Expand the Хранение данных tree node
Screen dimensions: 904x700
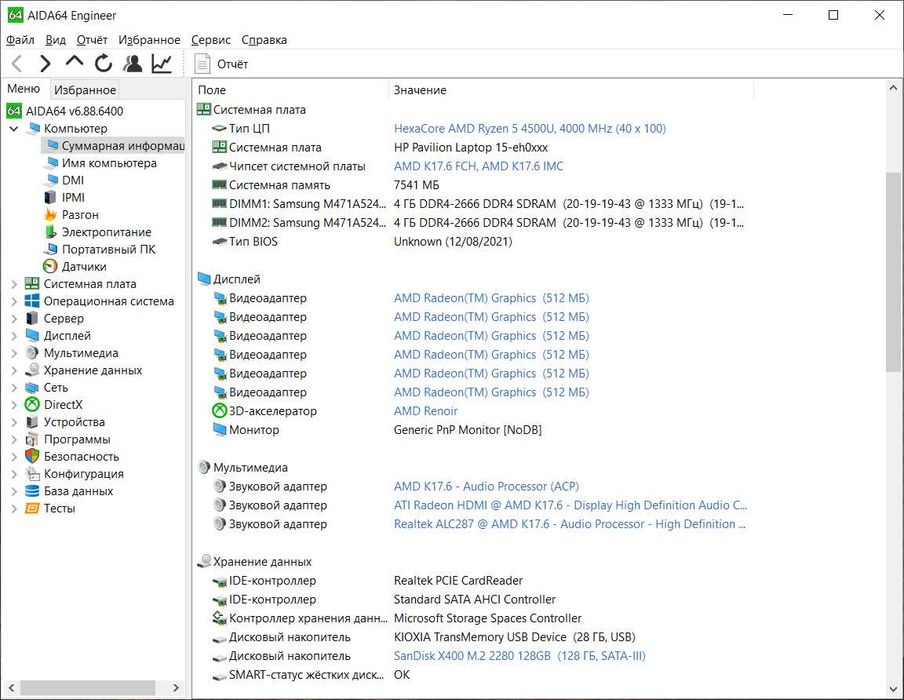[14, 370]
